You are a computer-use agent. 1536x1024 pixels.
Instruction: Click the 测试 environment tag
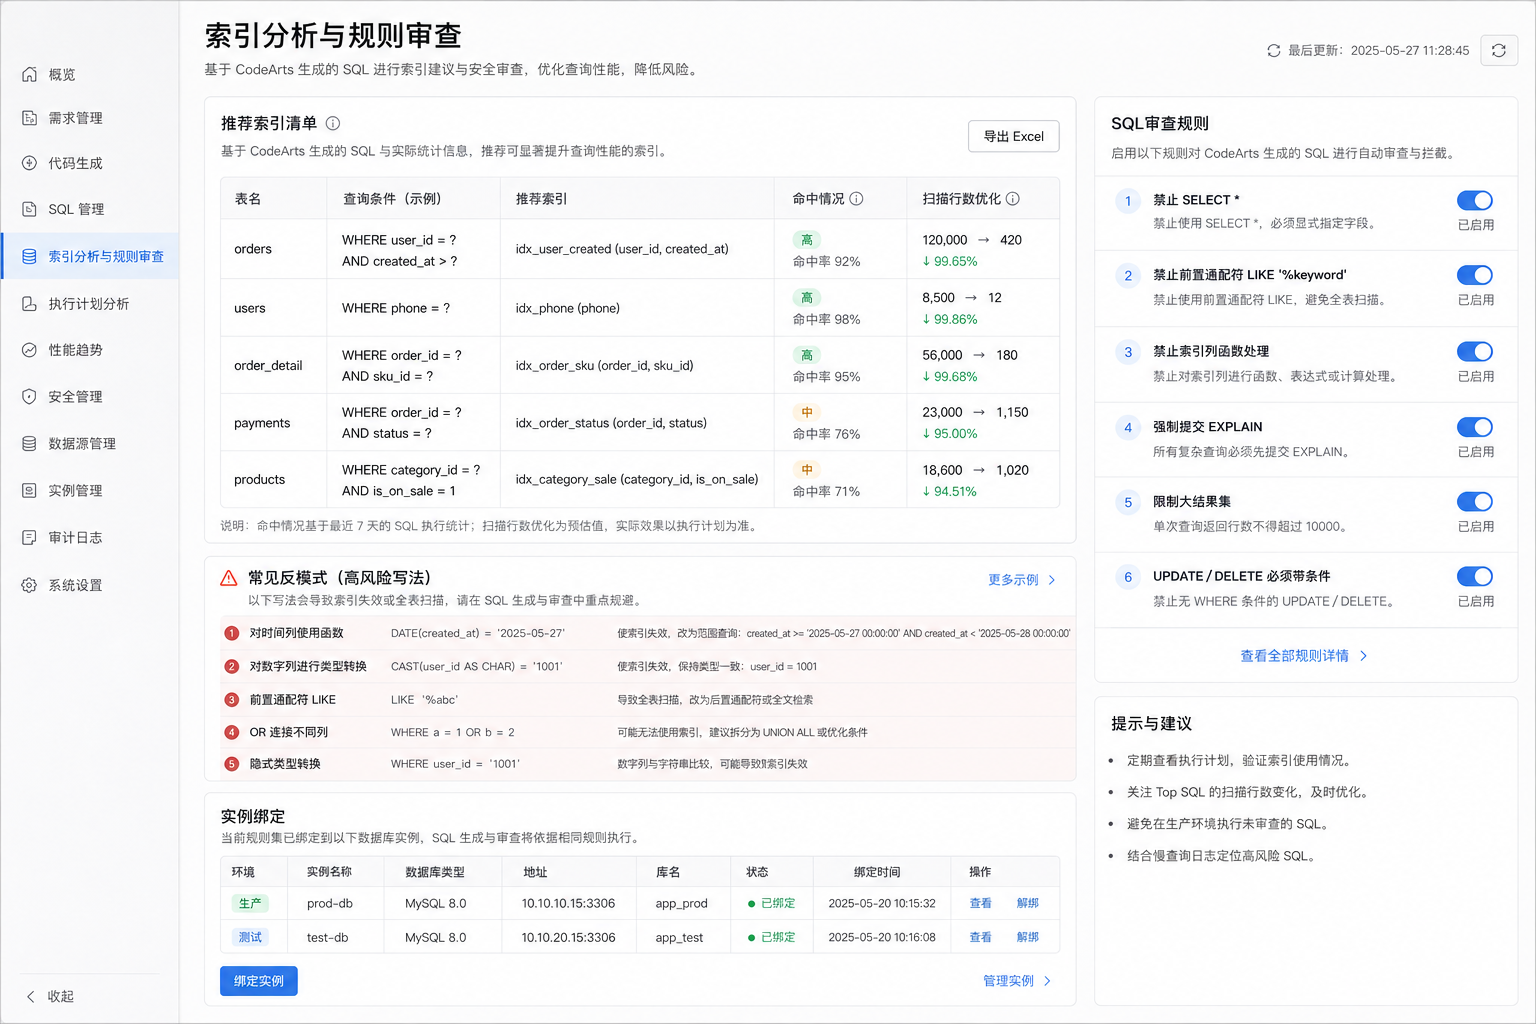(250, 937)
